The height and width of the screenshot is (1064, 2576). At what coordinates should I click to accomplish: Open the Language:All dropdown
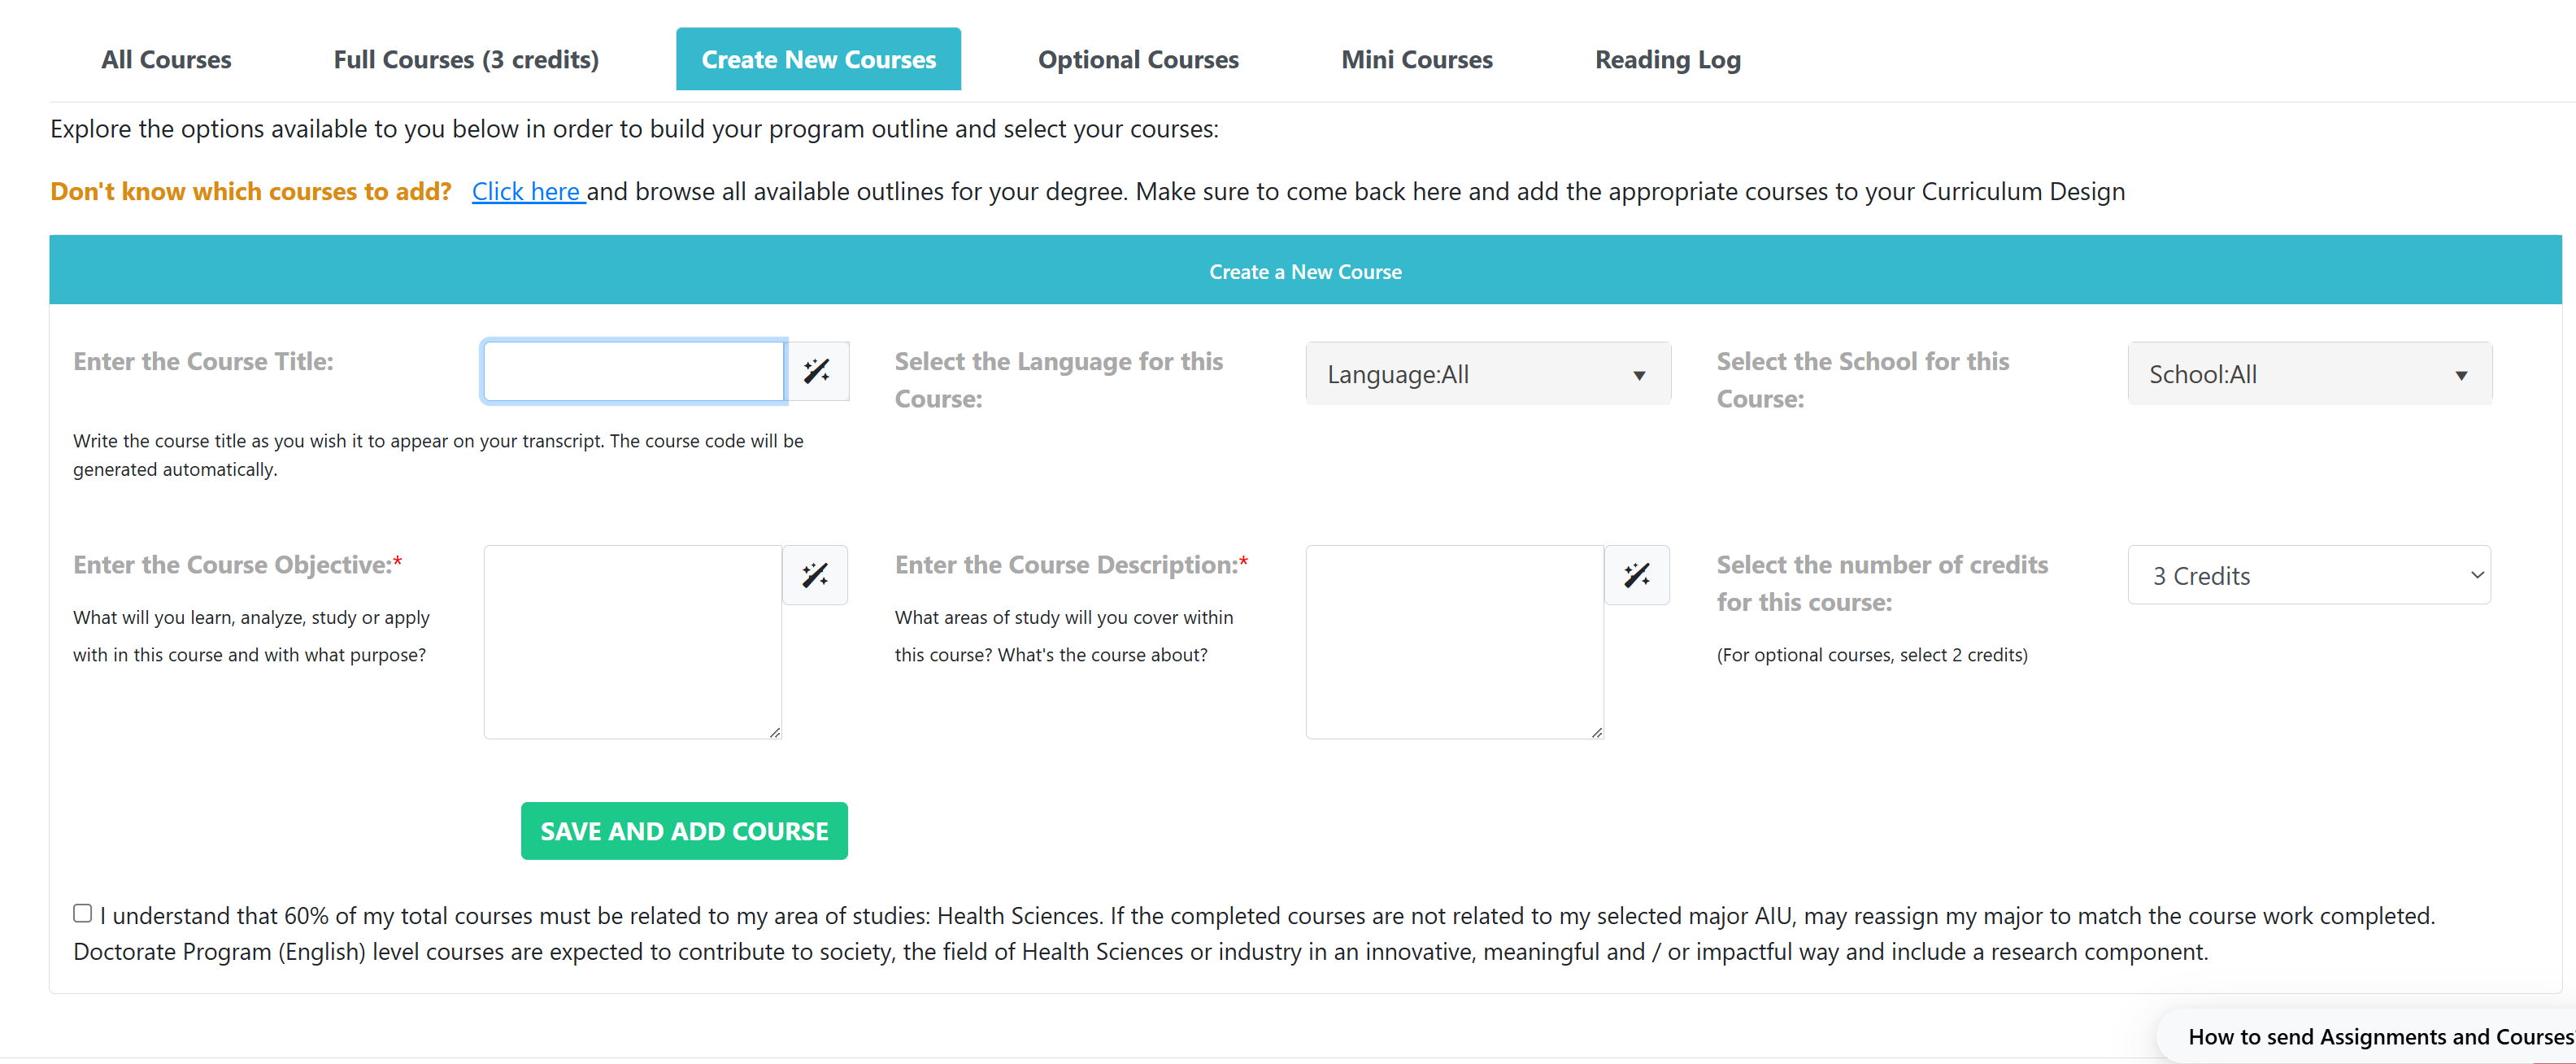[1487, 374]
